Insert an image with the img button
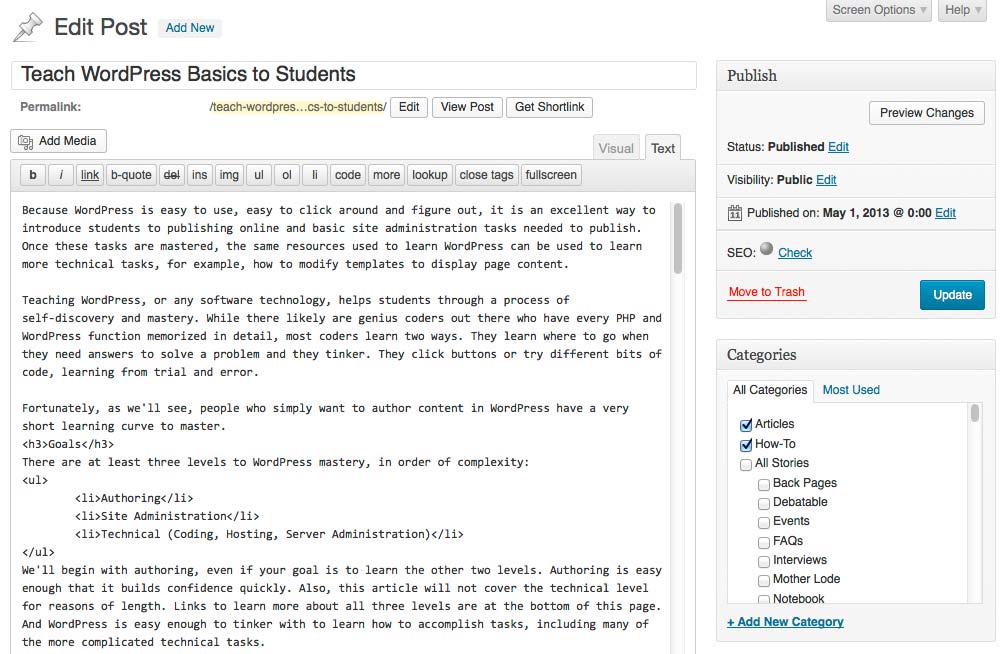The height and width of the screenshot is (654, 1001). [x=229, y=175]
